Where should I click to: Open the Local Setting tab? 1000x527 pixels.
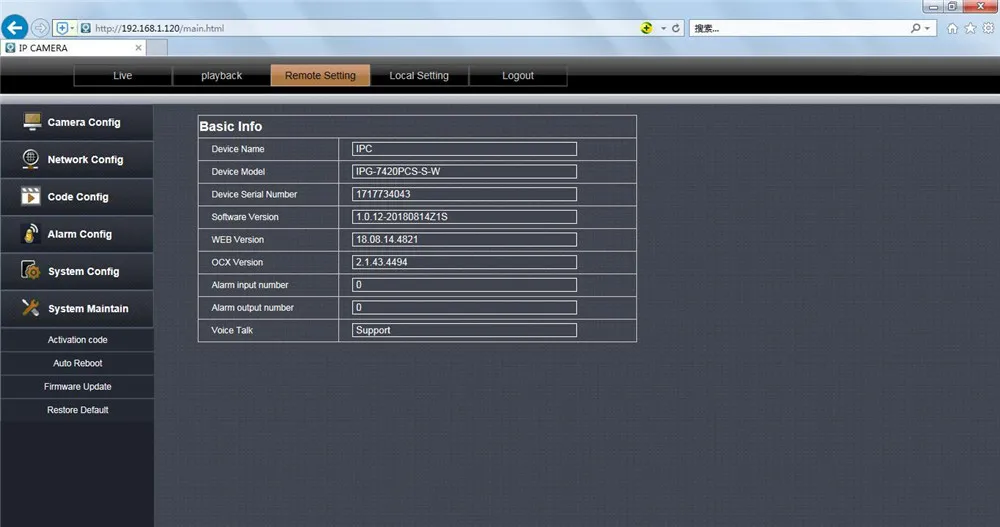tap(419, 75)
